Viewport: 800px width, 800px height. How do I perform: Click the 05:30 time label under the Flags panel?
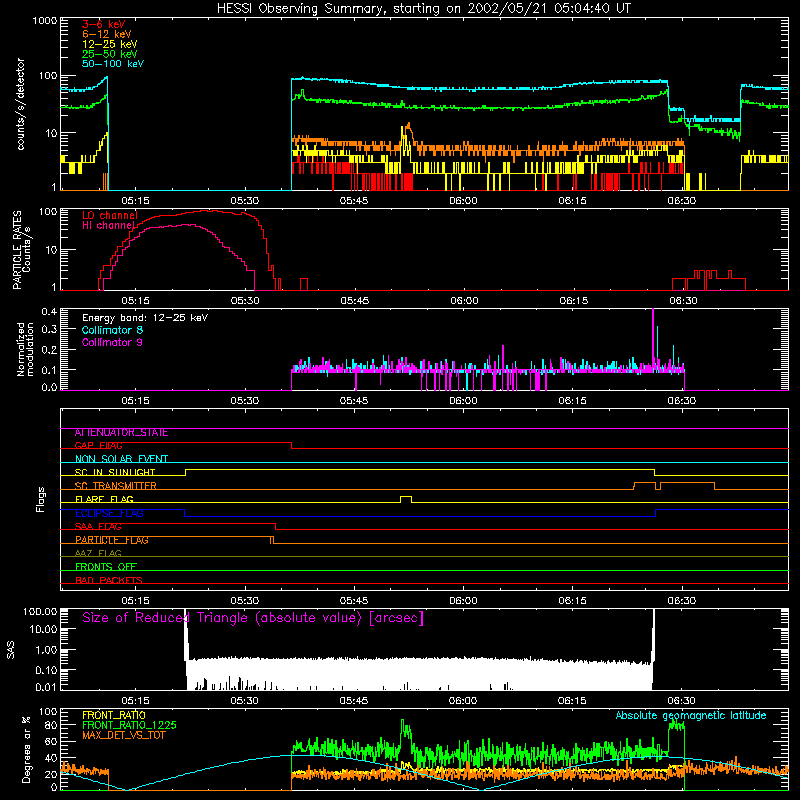[244, 601]
